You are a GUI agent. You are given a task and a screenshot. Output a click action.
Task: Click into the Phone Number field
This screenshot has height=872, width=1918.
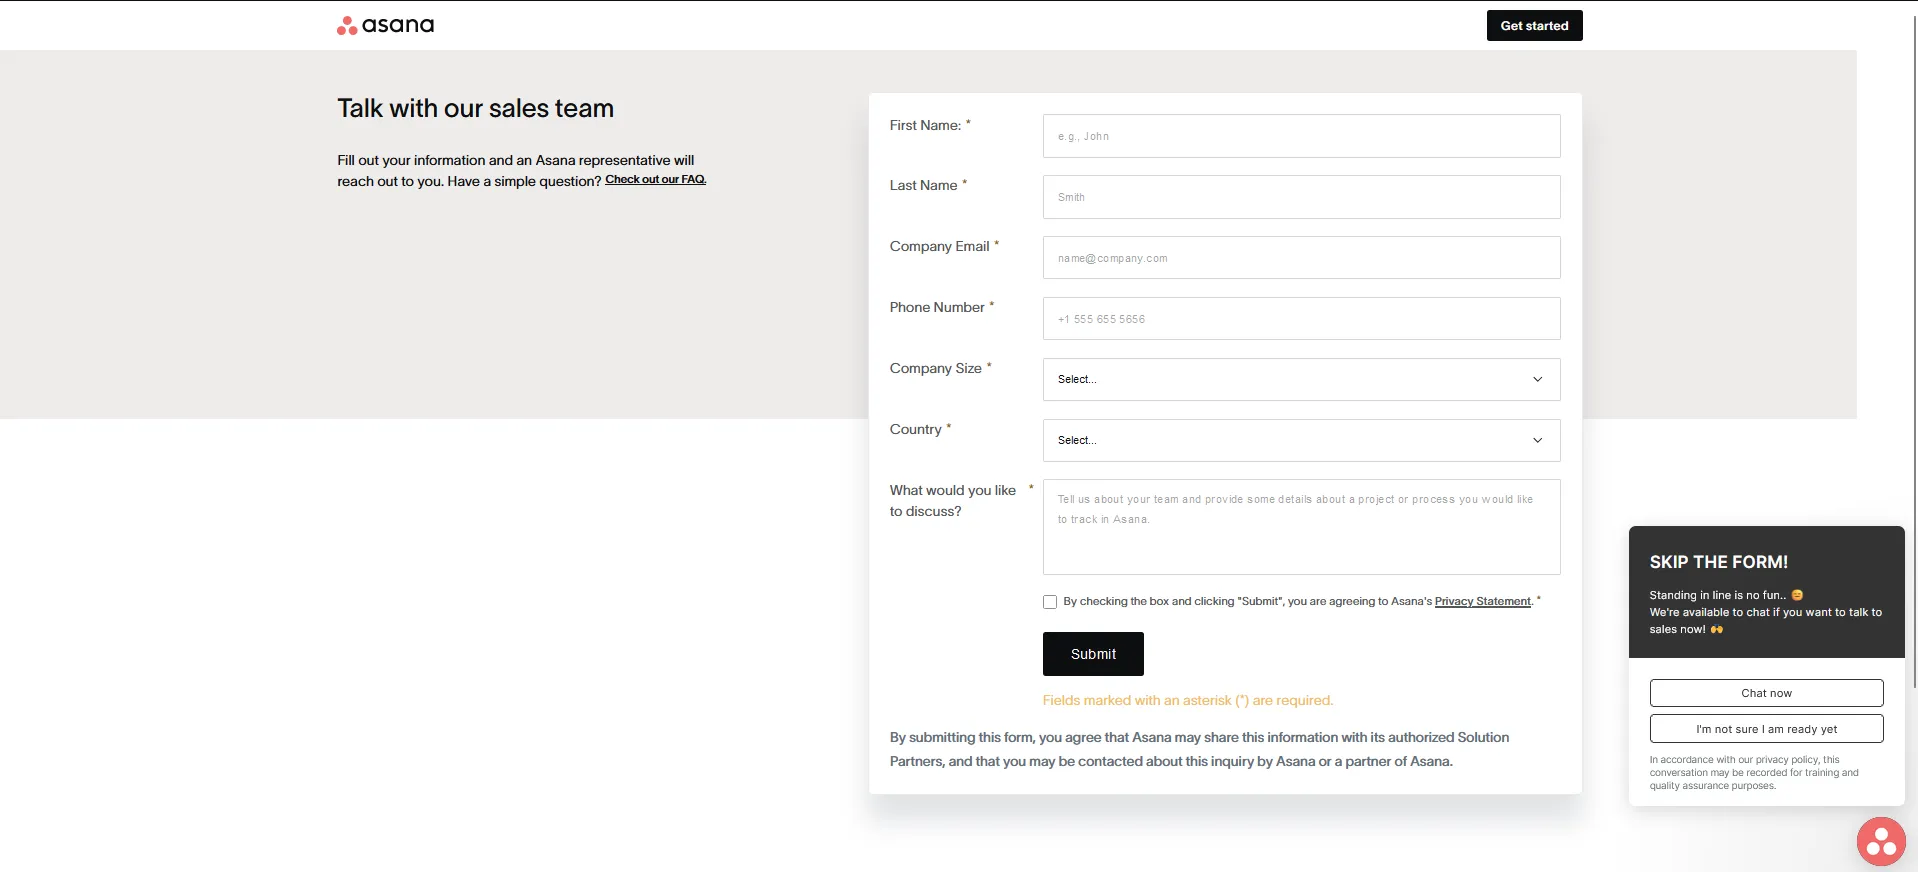[x=1301, y=319]
